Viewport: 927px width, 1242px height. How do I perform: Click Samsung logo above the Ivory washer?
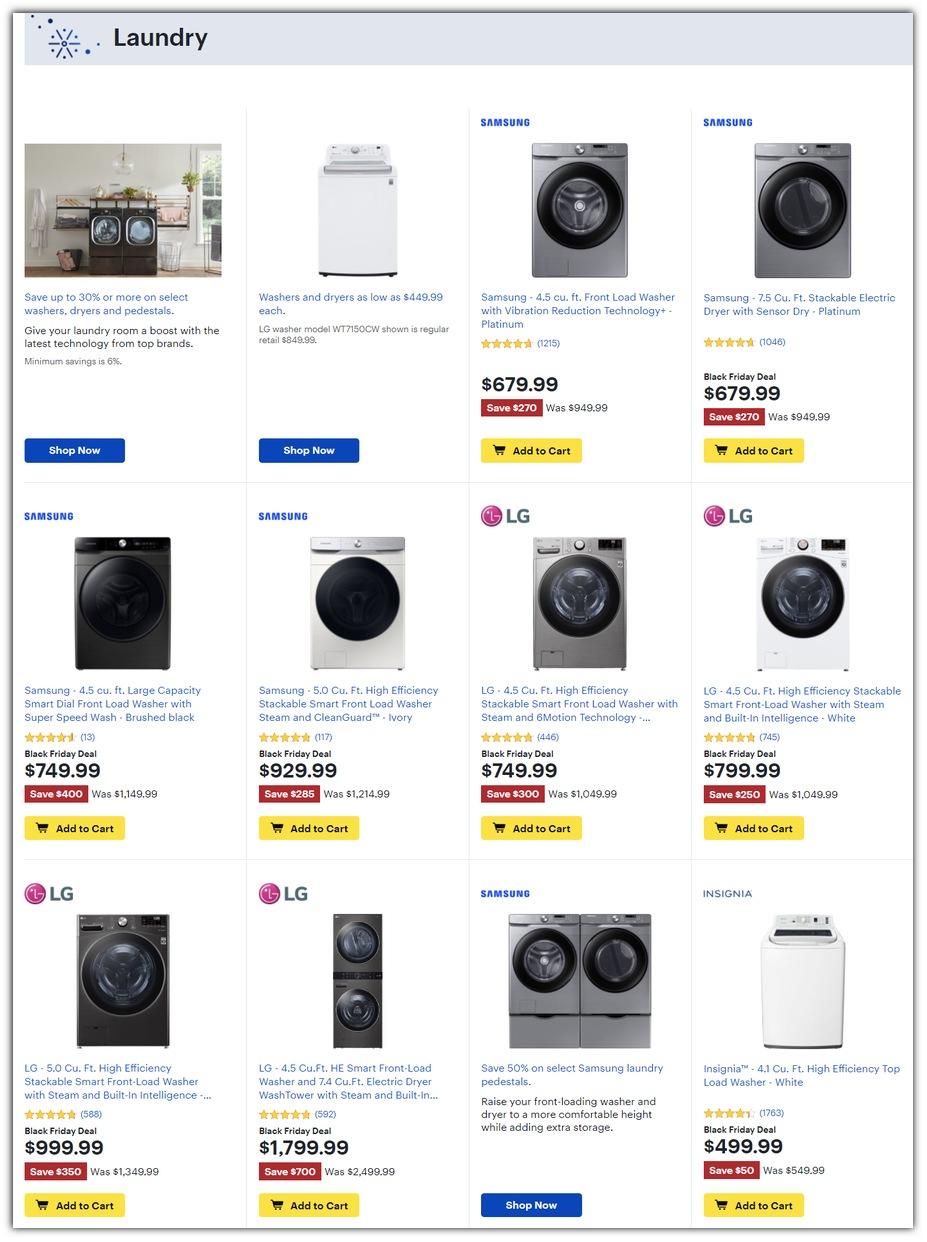point(283,517)
